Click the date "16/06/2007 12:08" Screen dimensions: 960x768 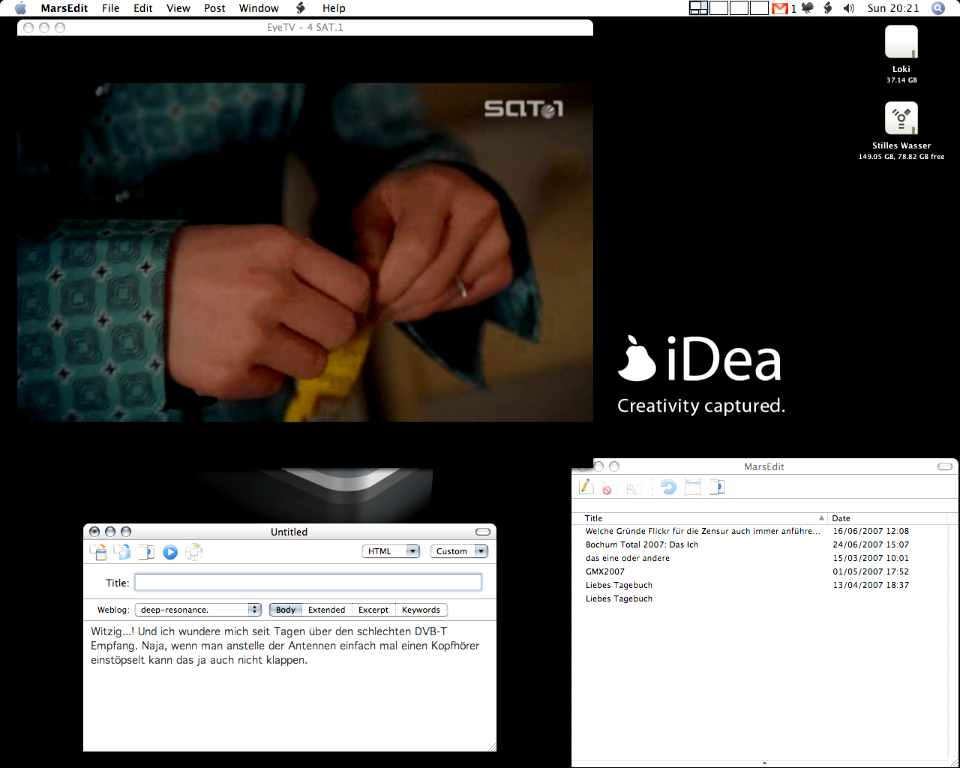pyautogui.click(x=871, y=531)
